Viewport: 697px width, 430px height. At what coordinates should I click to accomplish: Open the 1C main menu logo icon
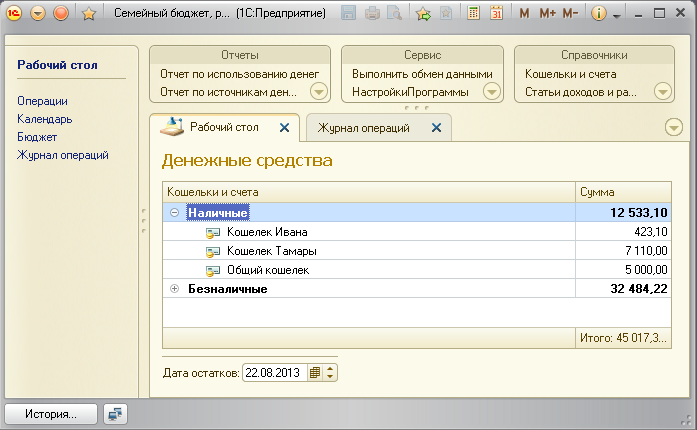(x=14, y=13)
